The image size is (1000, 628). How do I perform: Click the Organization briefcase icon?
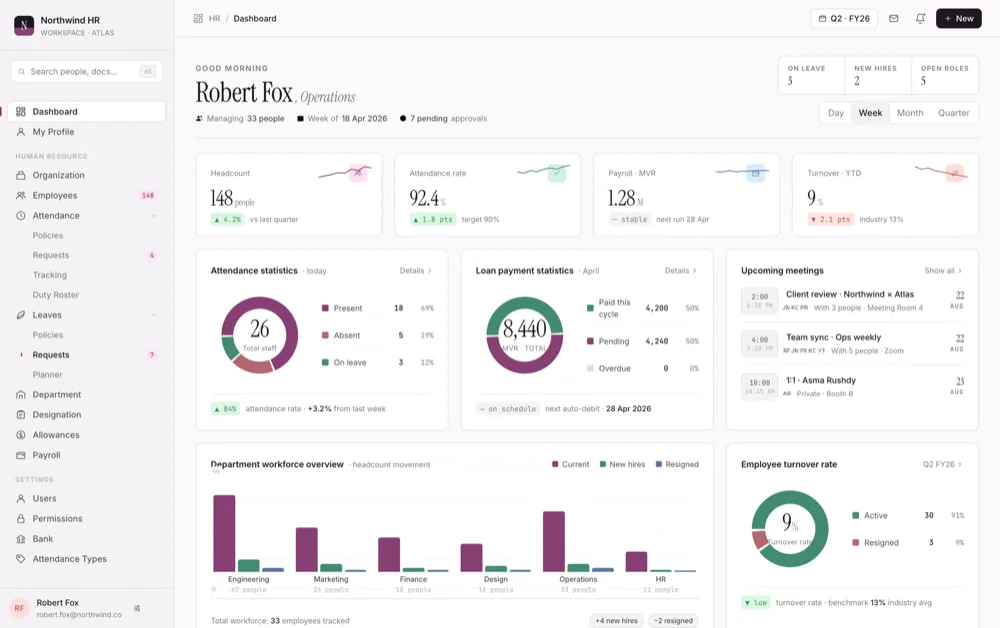(x=21, y=175)
